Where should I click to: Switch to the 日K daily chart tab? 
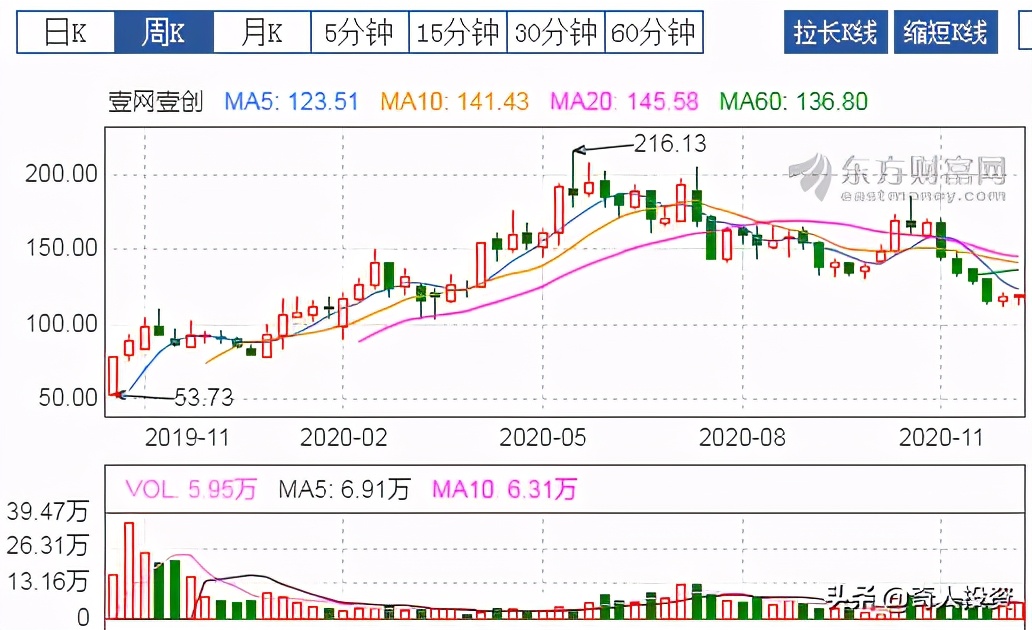64,32
